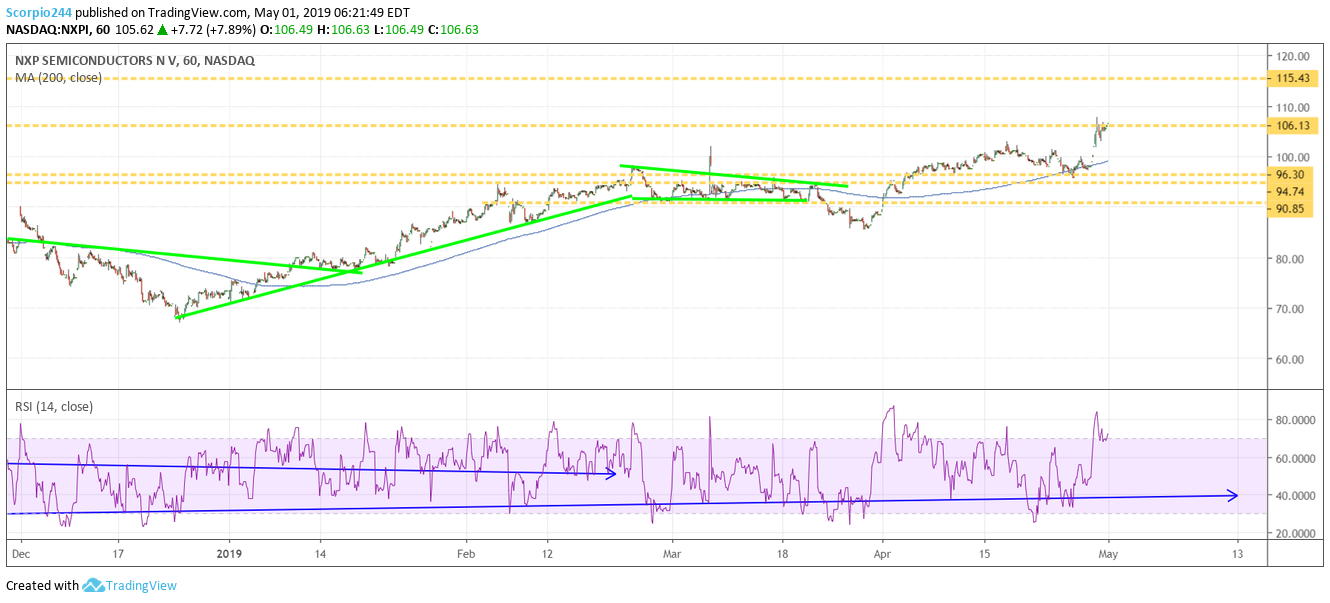Click the TradingView wordmark beside 'Created with'

[143, 586]
